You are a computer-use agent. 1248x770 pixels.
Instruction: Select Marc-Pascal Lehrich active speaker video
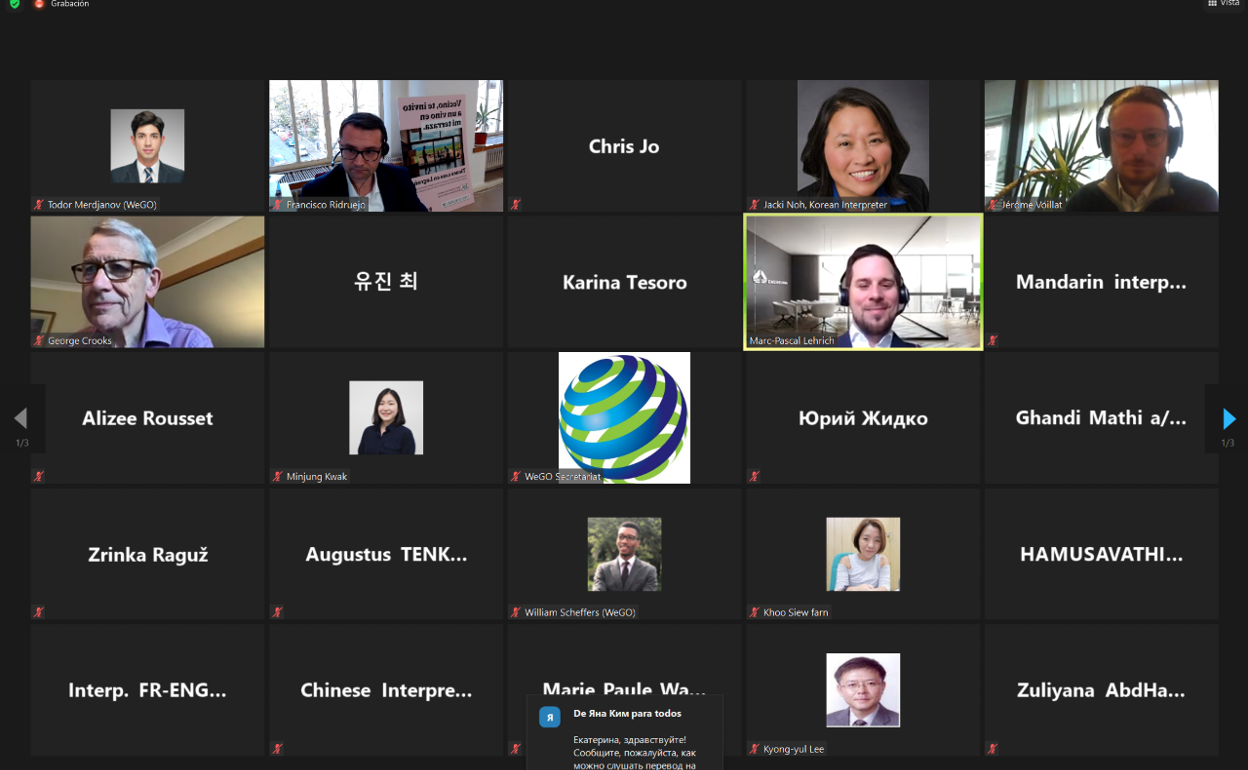[x=863, y=282]
